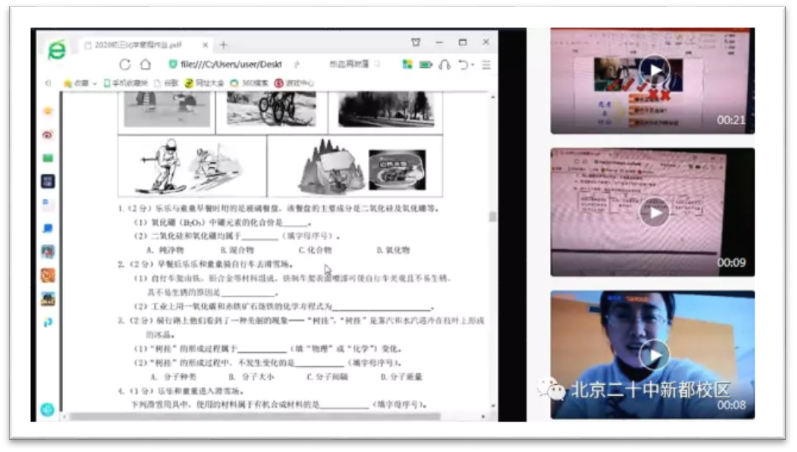The width and height of the screenshot is (797, 452).
Task: Click the undo closed-tab arrow icon
Action: point(463,65)
